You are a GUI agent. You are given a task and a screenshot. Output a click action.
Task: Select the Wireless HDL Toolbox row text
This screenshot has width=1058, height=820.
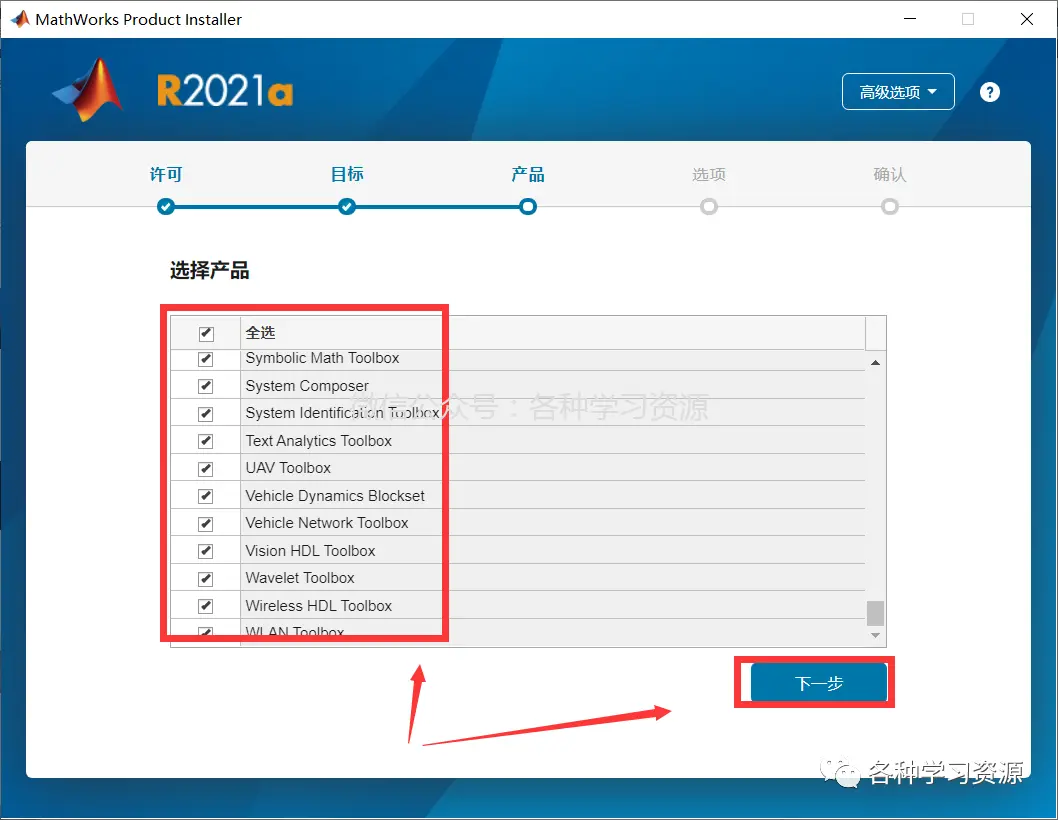(318, 605)
